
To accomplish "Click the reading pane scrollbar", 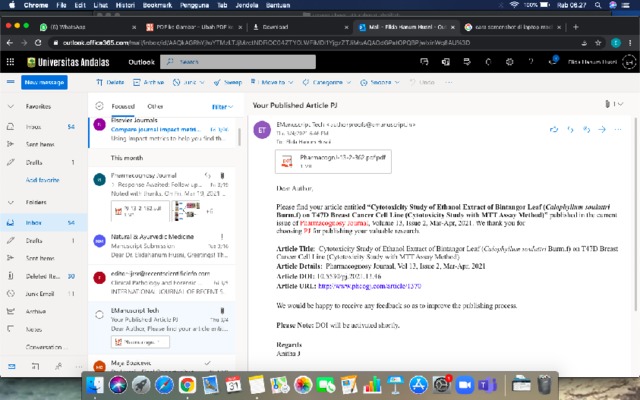I will pyautogui.click(x=636, y=214).
